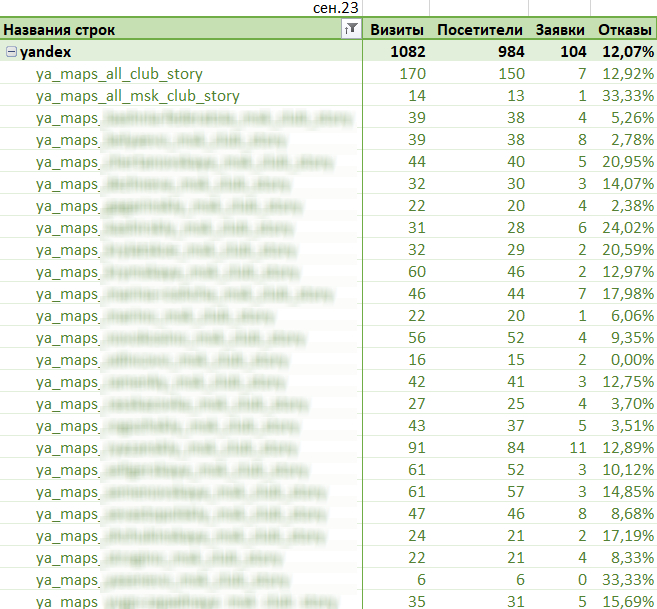Select the ya_maps_all_msk_club_story row label

[138, 96]
